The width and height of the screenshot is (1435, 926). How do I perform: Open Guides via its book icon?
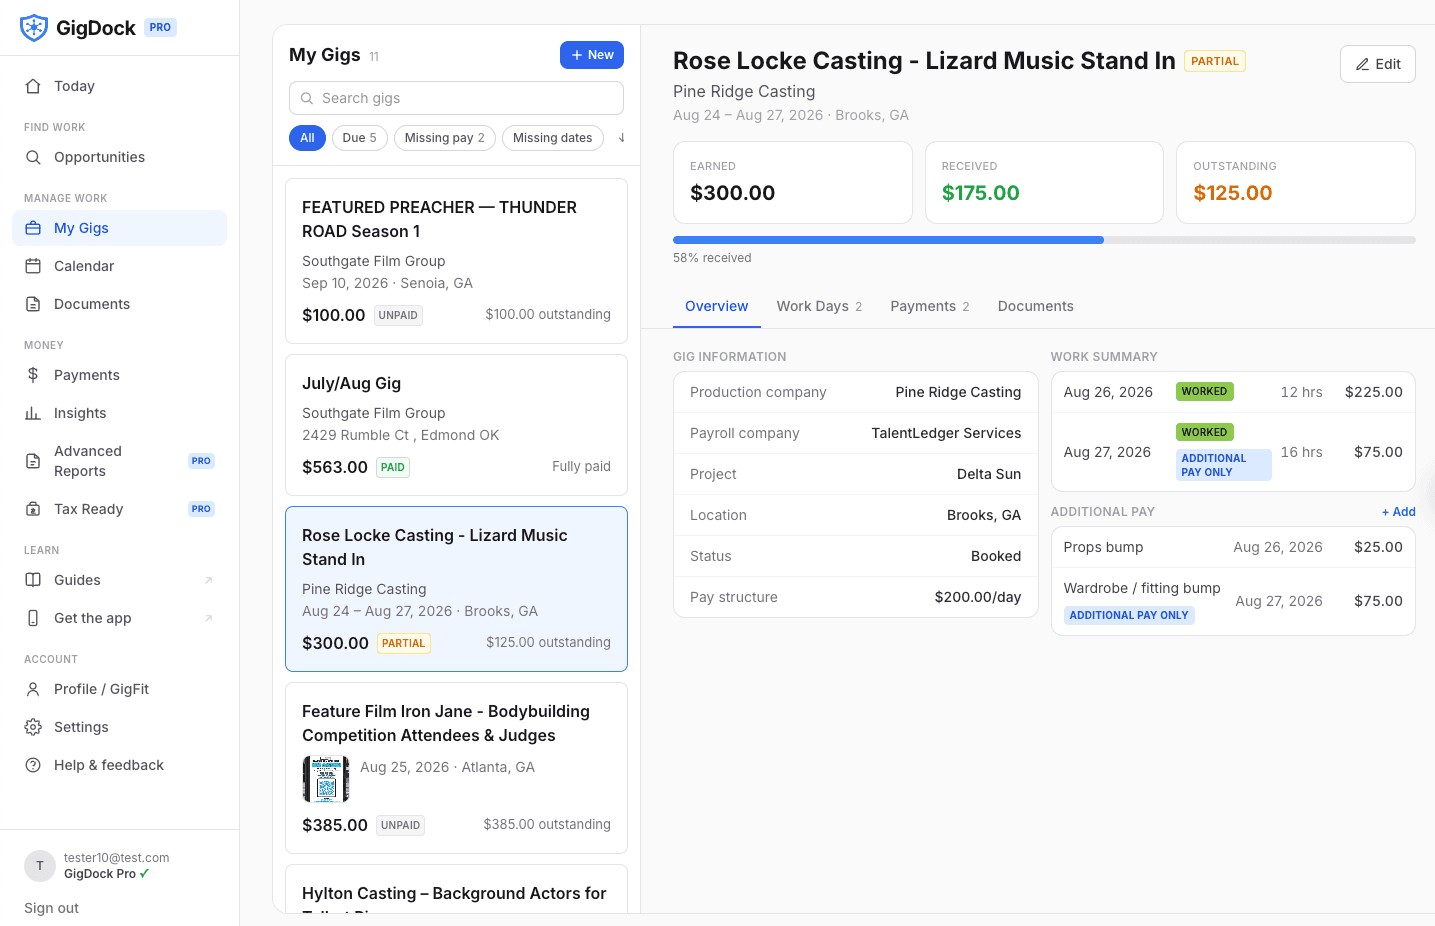[x=33, y=580]
